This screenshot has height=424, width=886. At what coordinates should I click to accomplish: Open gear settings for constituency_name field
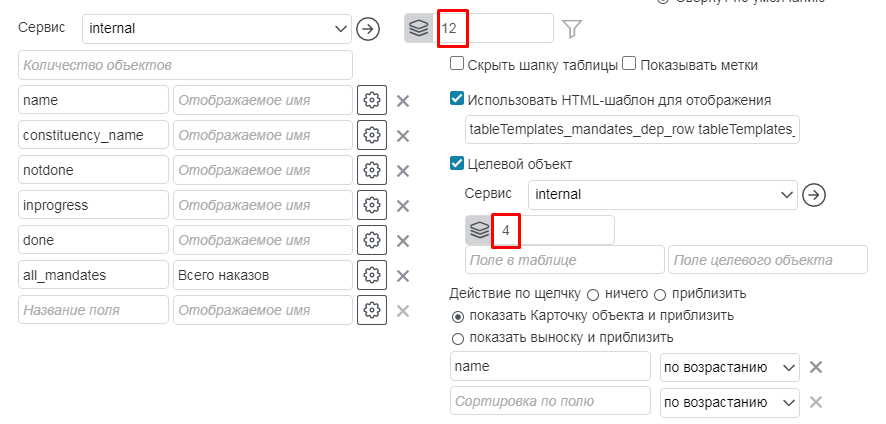(x=371, y=136)
